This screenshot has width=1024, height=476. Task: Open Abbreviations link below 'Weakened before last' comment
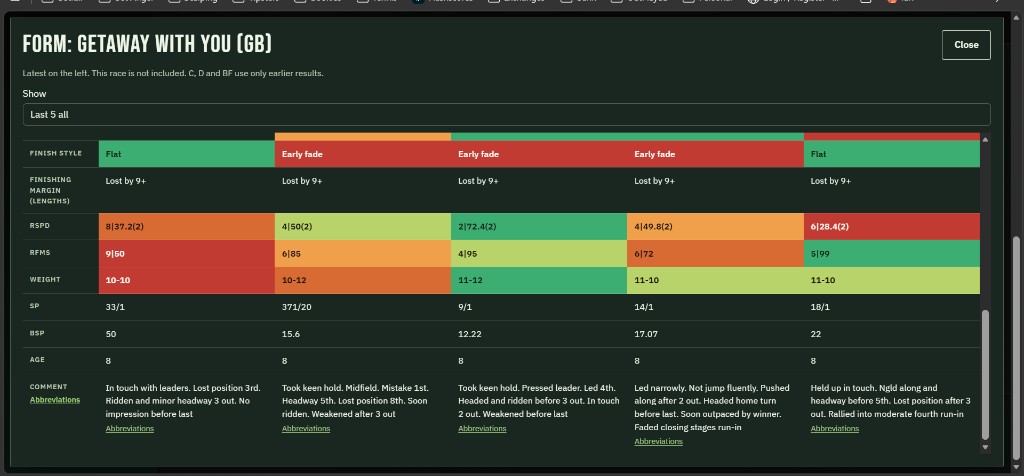[x=482, y=429]
